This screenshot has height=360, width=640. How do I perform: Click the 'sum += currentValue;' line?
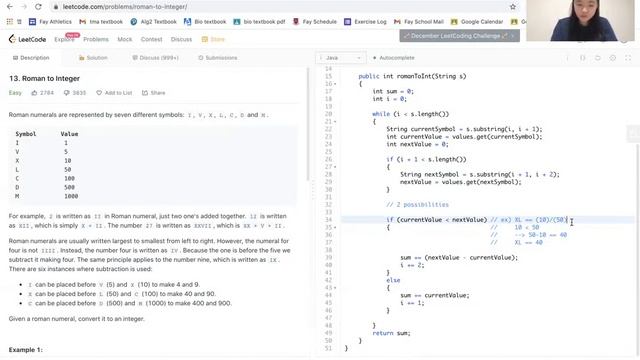[435, 295]
